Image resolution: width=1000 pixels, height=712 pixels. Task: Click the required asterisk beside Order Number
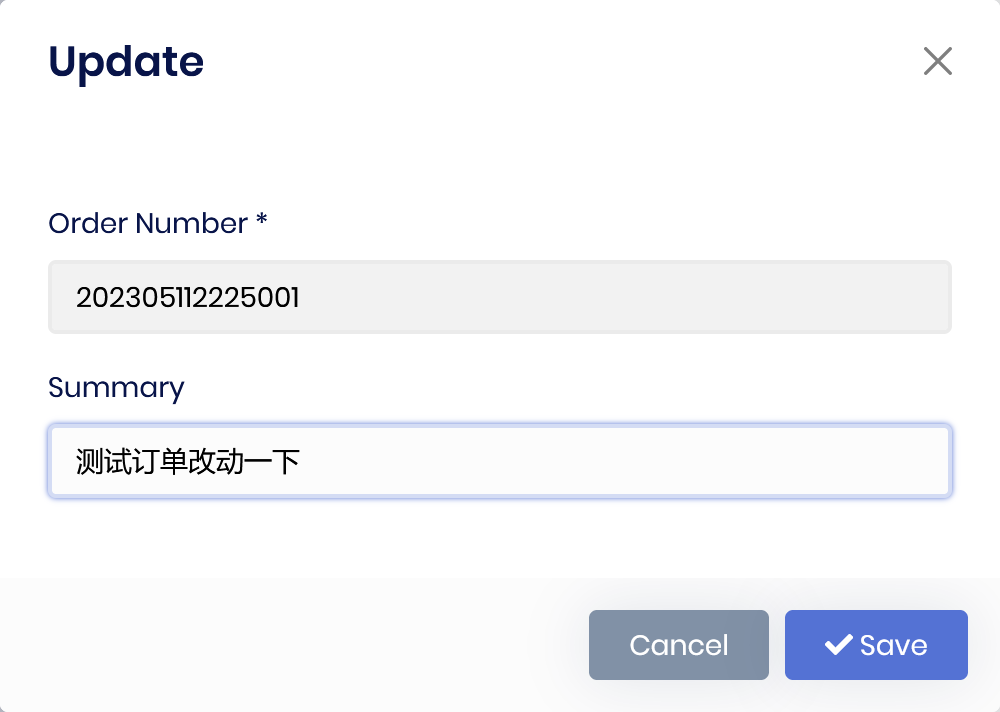(262, 221)
